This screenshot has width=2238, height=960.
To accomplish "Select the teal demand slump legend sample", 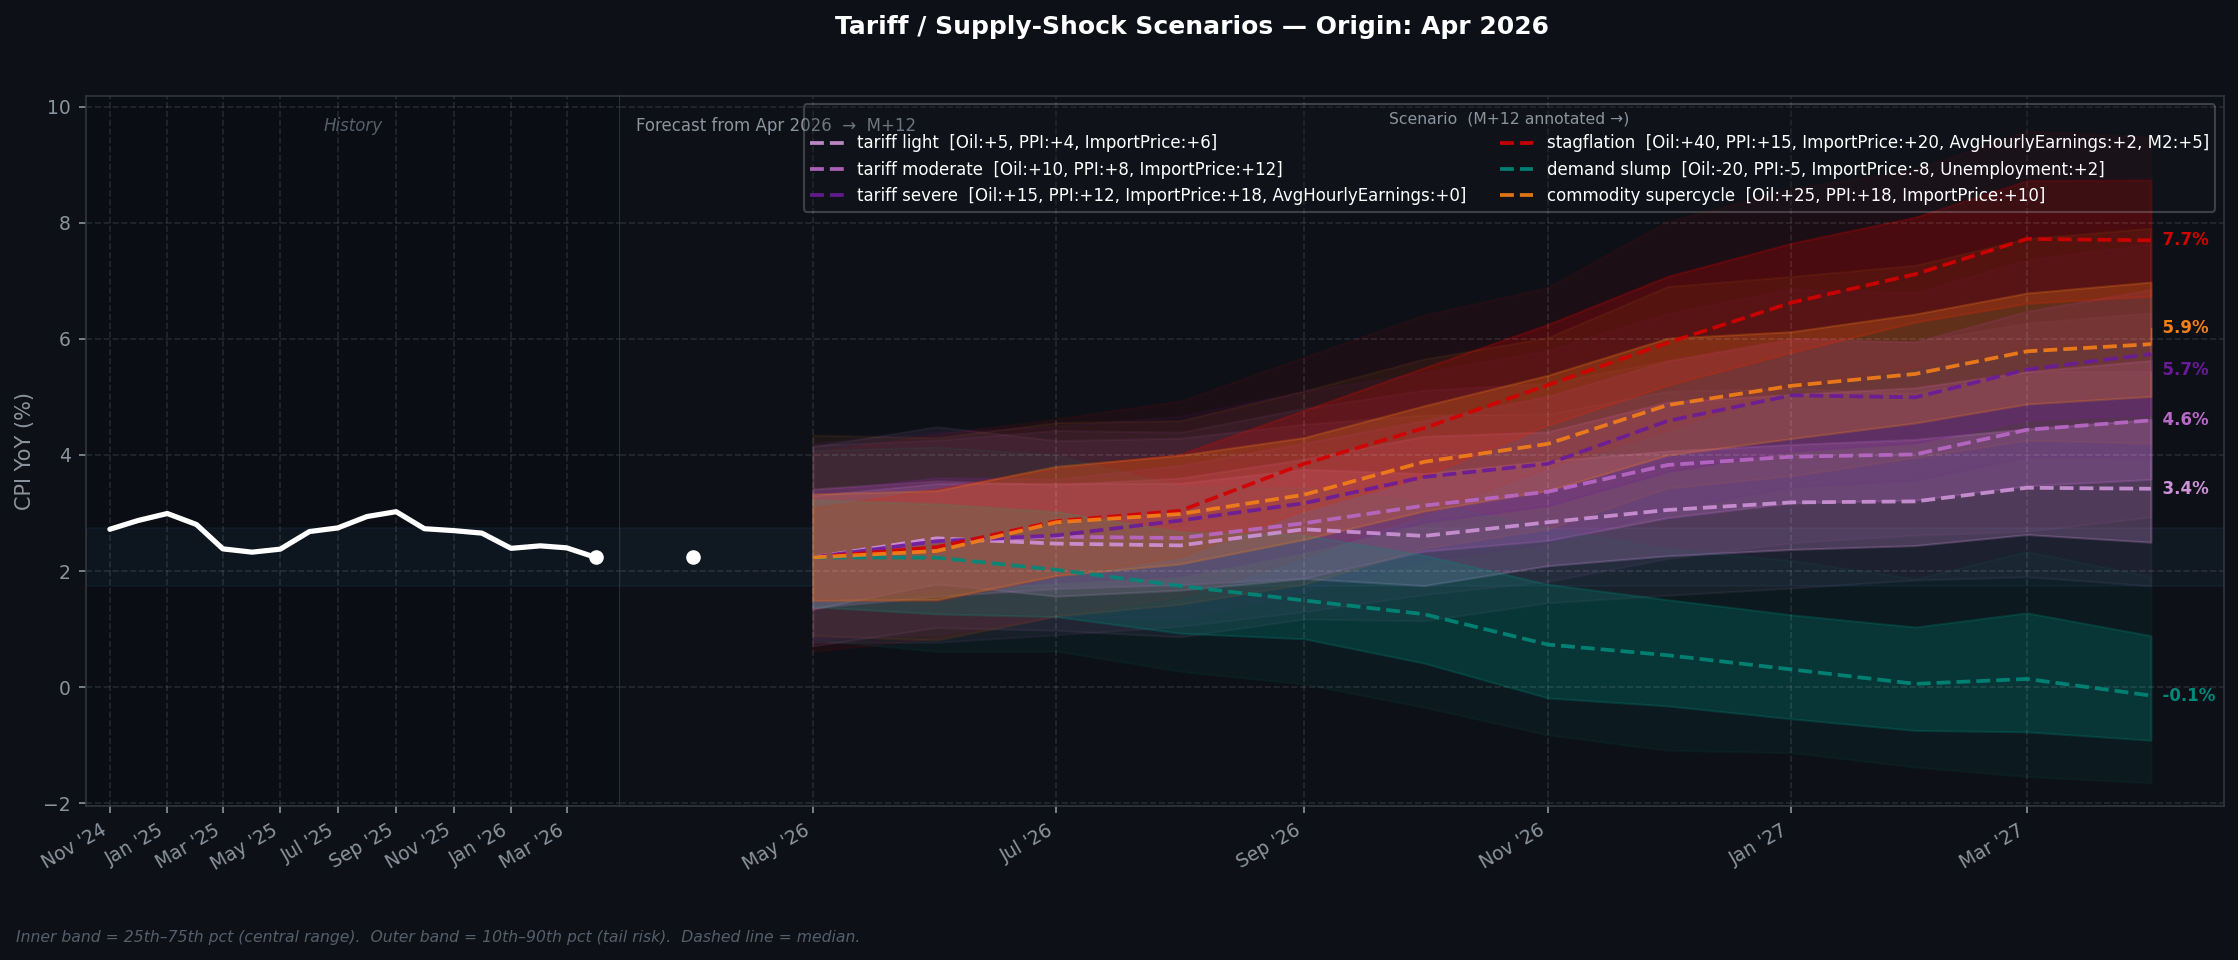I will 1516,169.
